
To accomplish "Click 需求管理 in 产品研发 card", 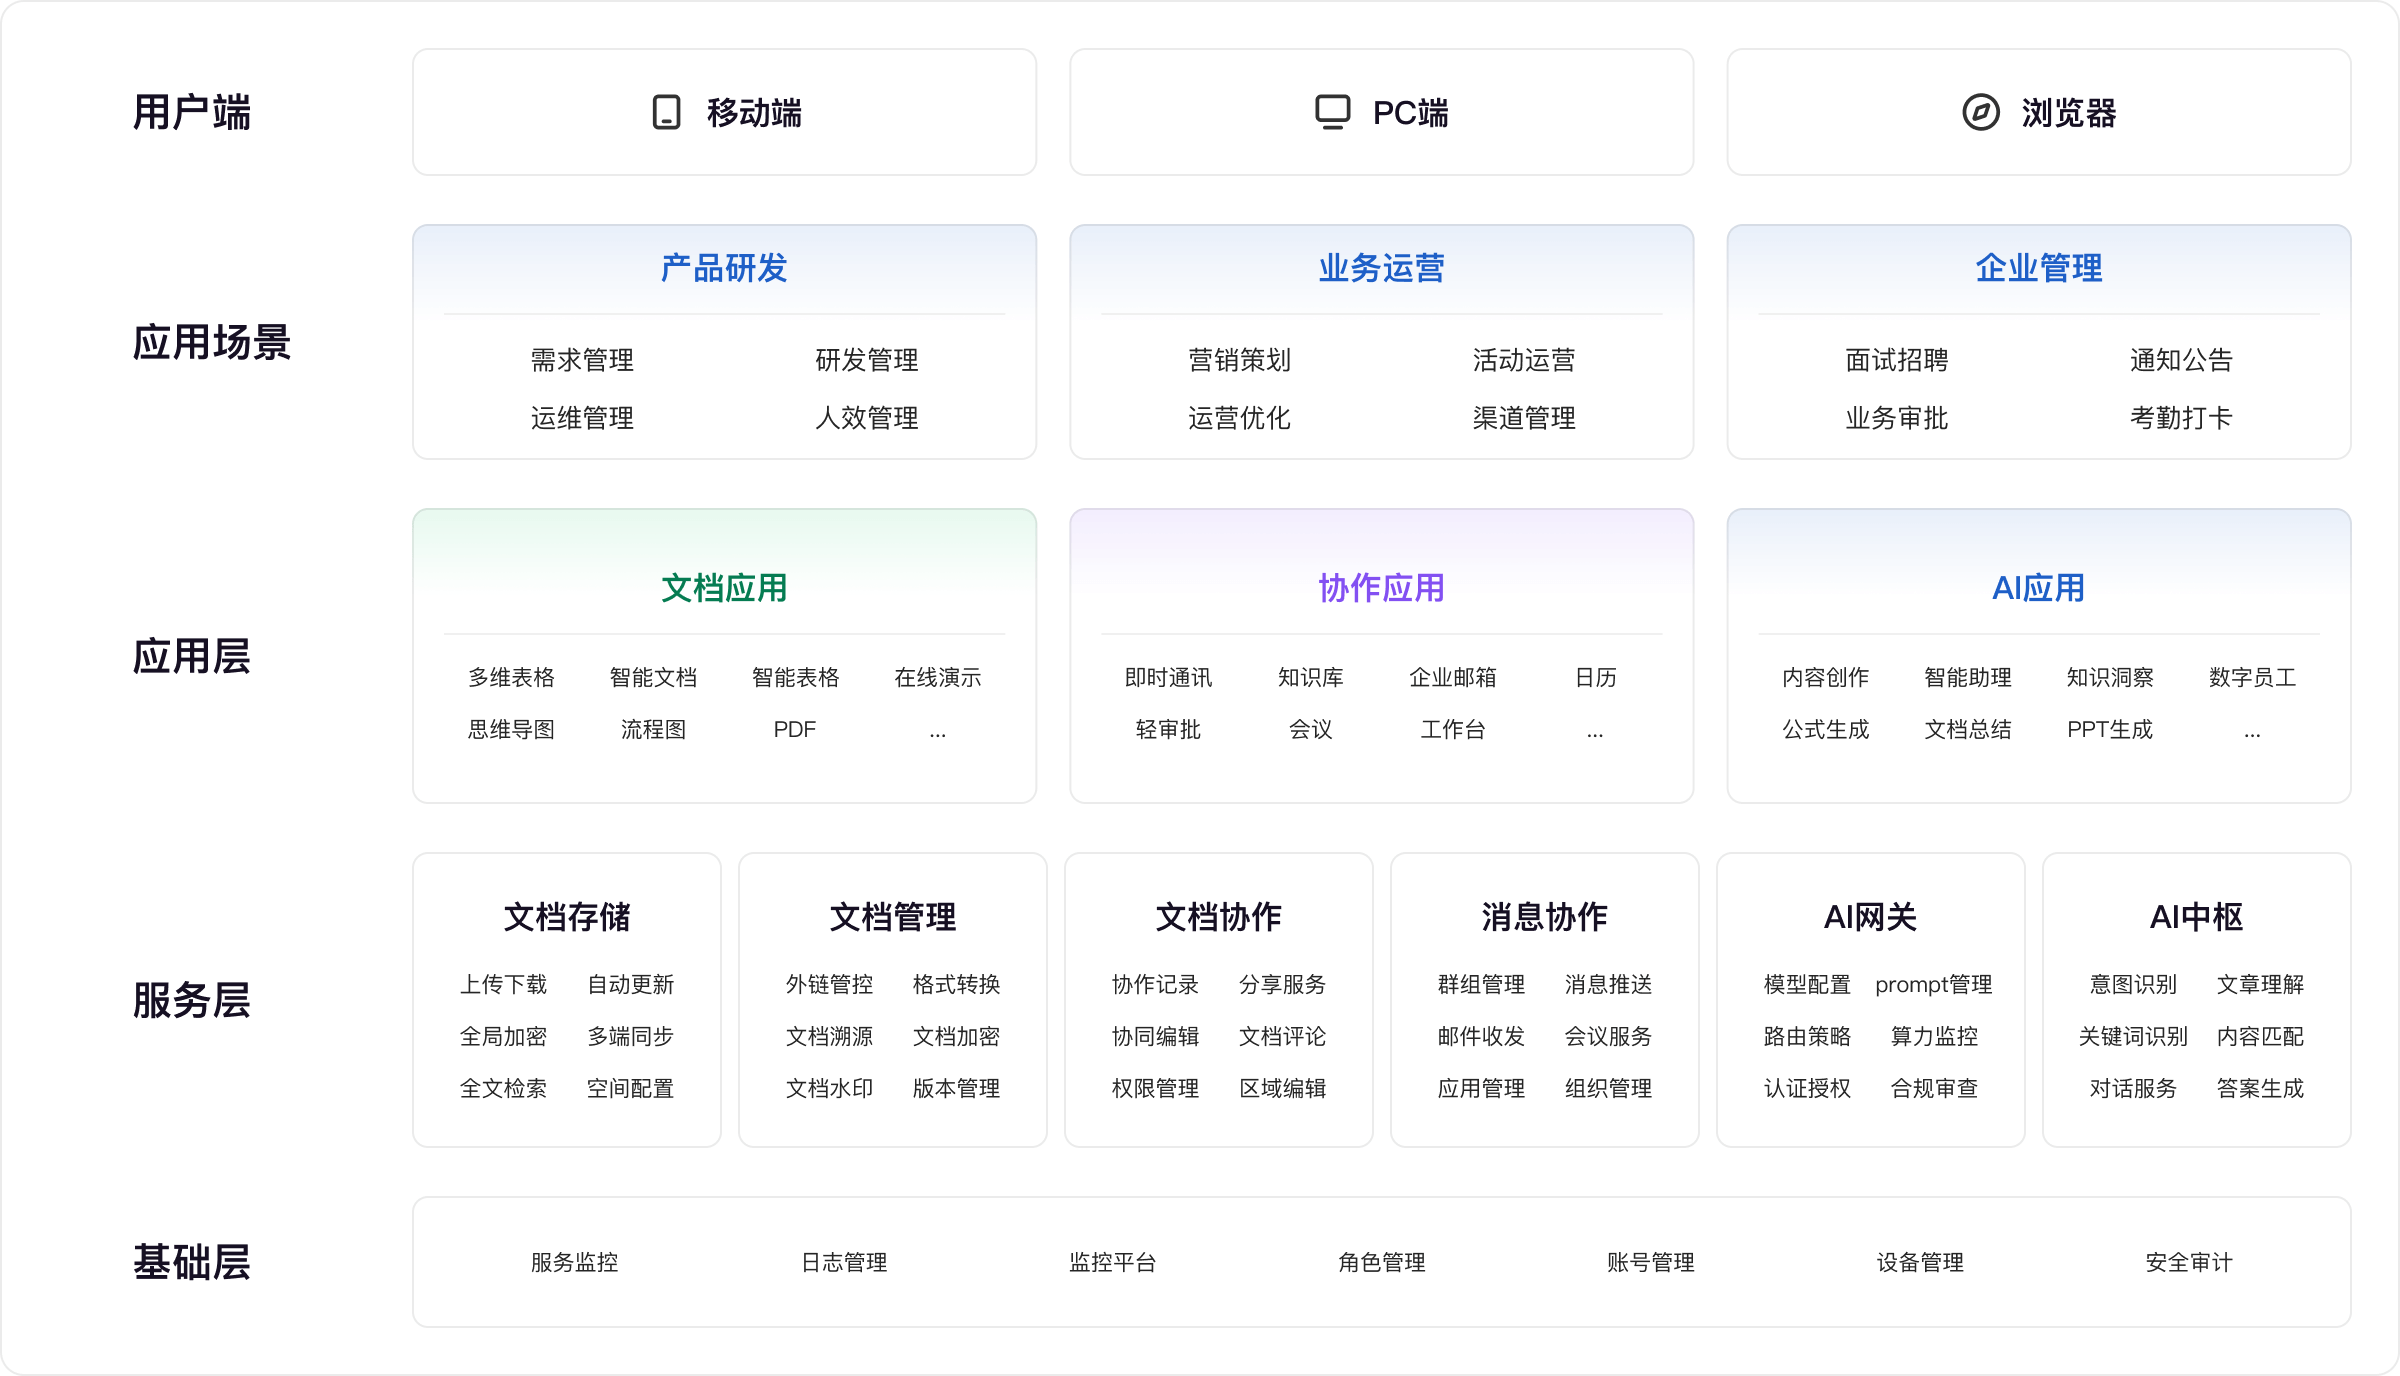I will point(582,360).
